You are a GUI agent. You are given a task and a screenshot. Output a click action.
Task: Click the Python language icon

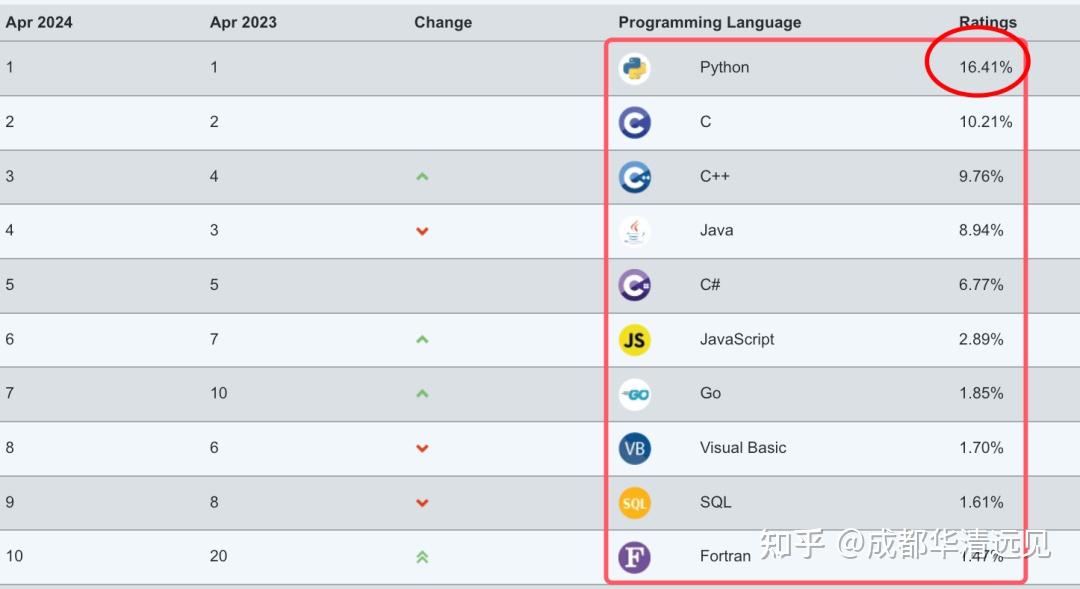[633, 67]
